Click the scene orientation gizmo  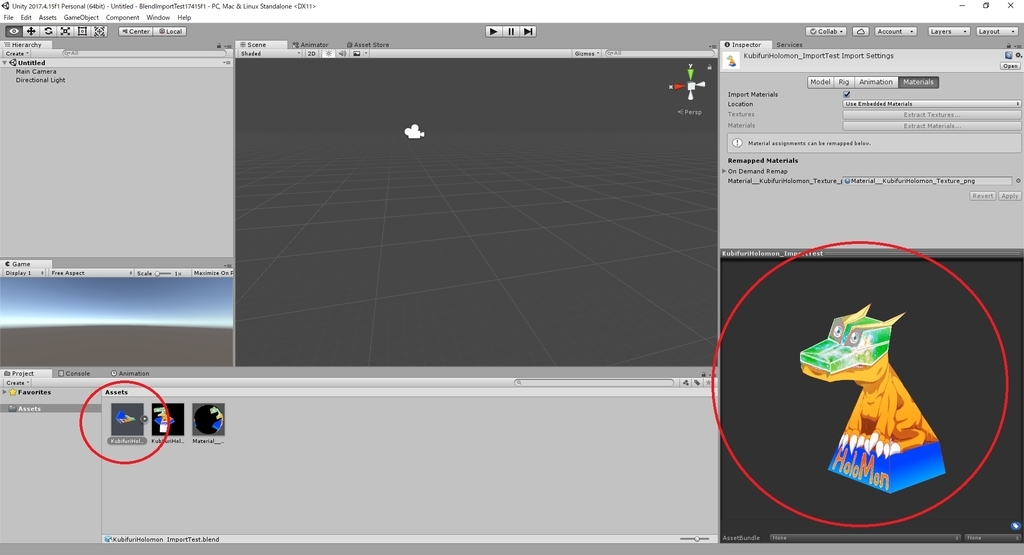(x=690, y=86)
